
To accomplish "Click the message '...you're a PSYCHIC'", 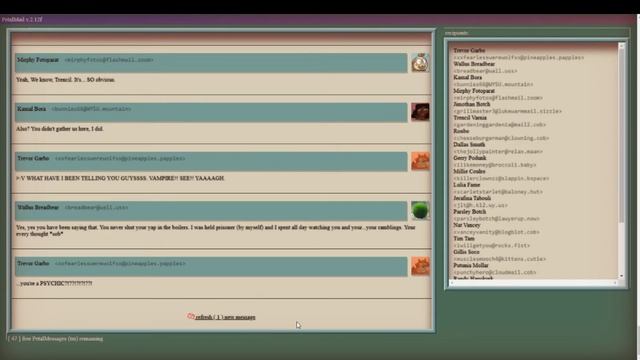I will click(x=54, y=283).
